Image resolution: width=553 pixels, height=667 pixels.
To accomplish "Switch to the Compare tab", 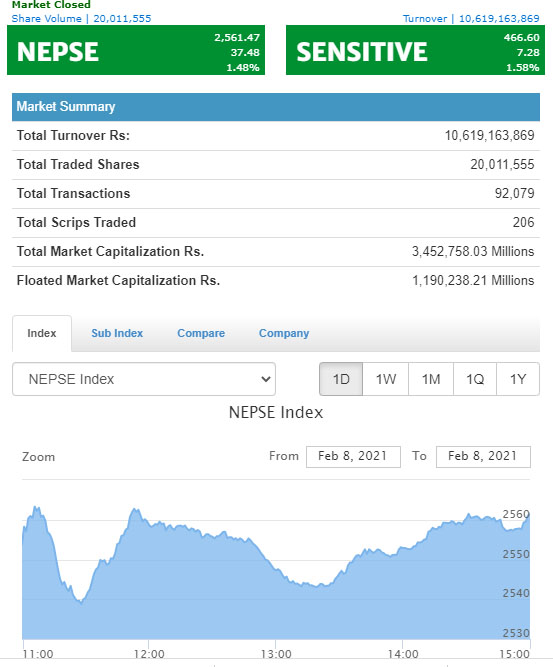I will [x=201, y=333].
